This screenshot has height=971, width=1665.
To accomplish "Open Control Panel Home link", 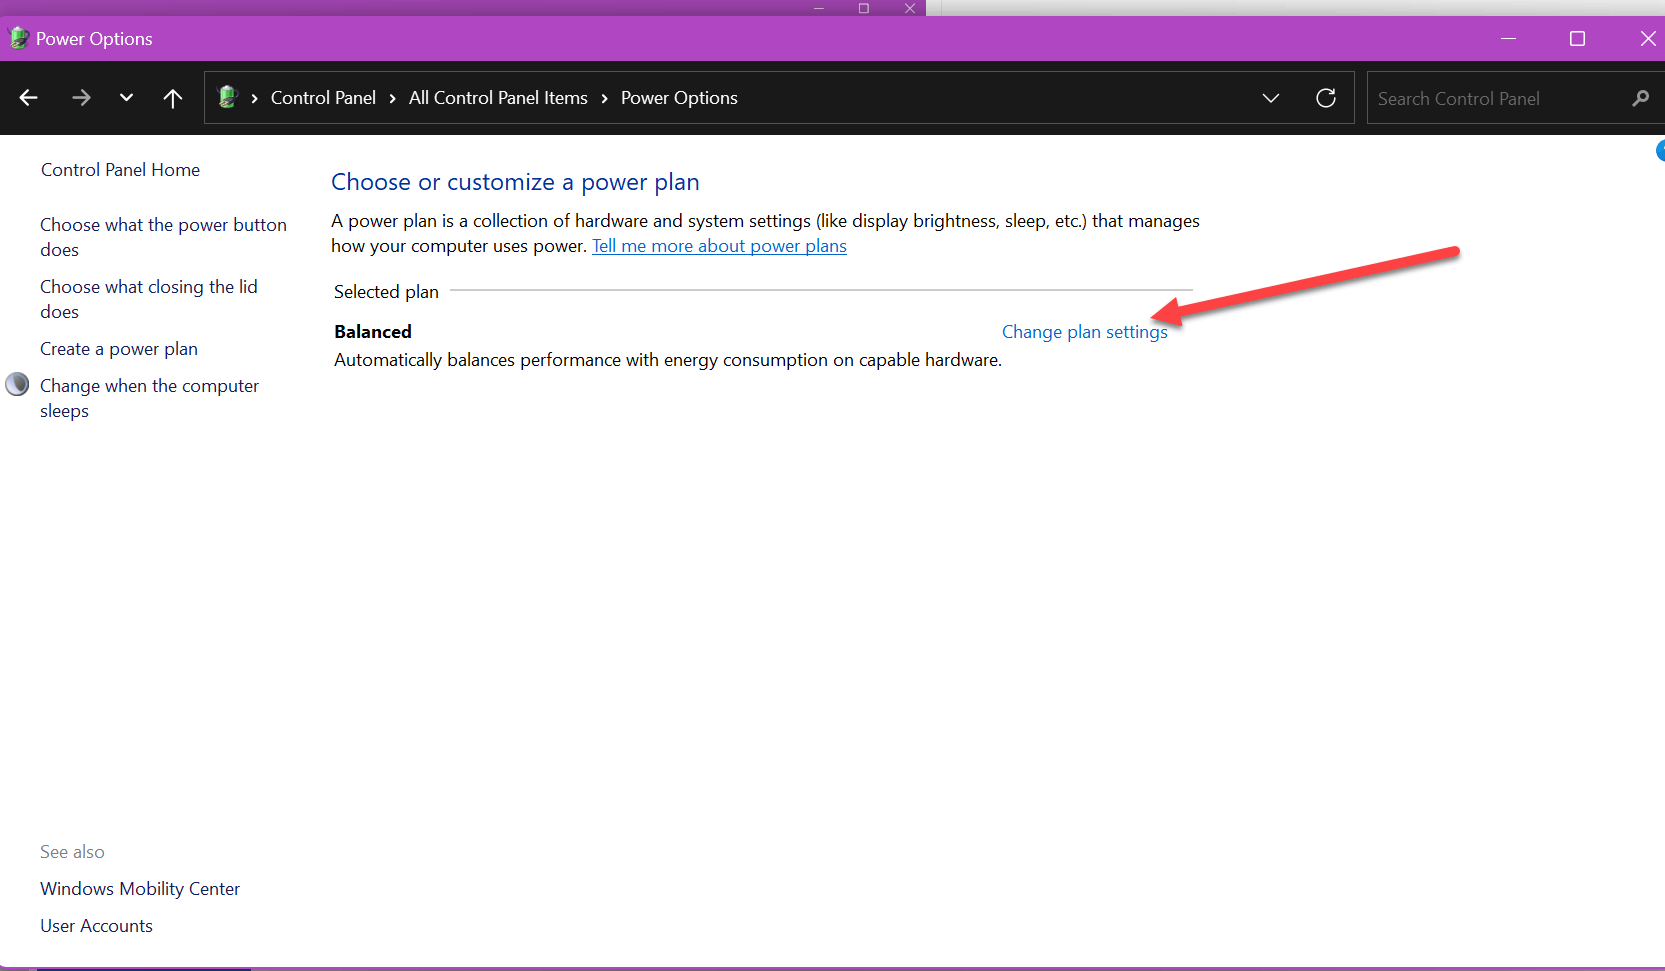I will coord(120,170).
